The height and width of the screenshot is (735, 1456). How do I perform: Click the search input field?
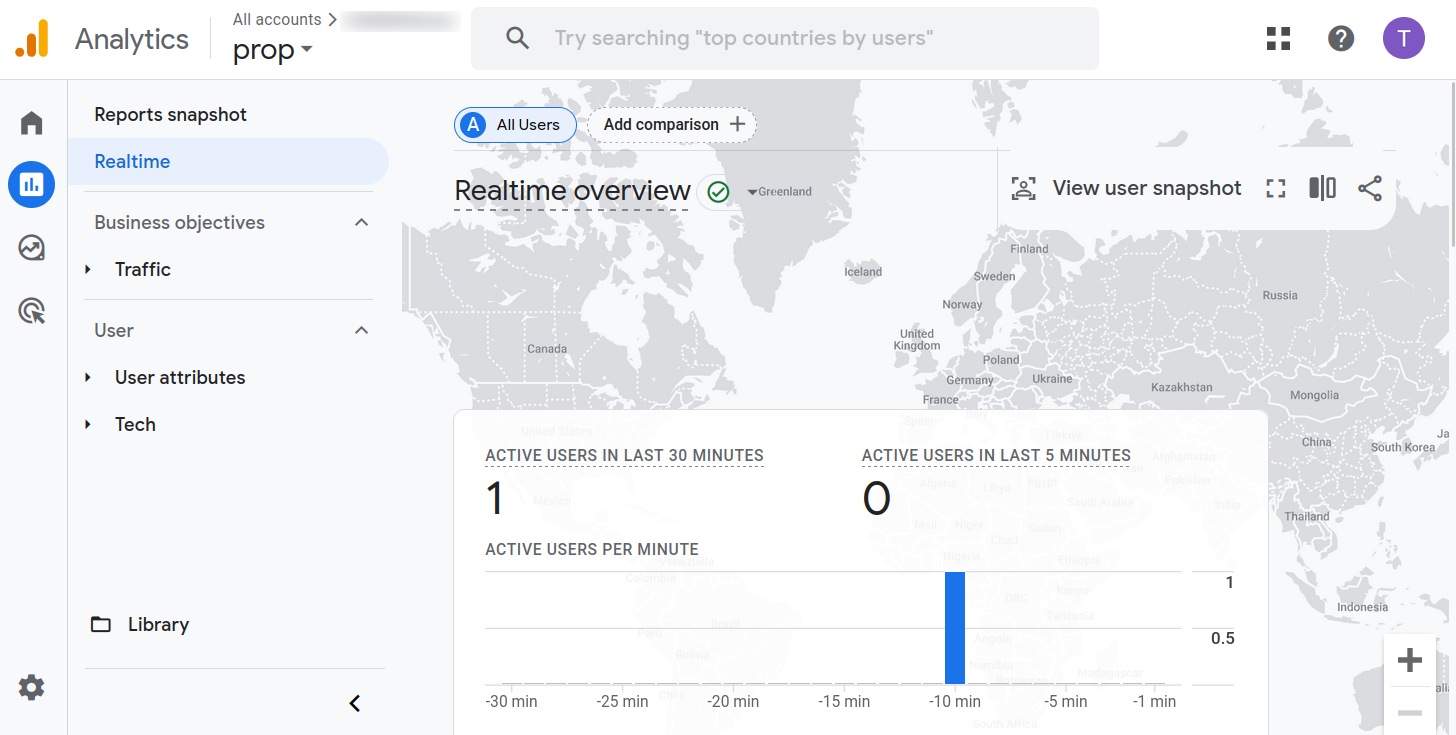click(784, 39)
